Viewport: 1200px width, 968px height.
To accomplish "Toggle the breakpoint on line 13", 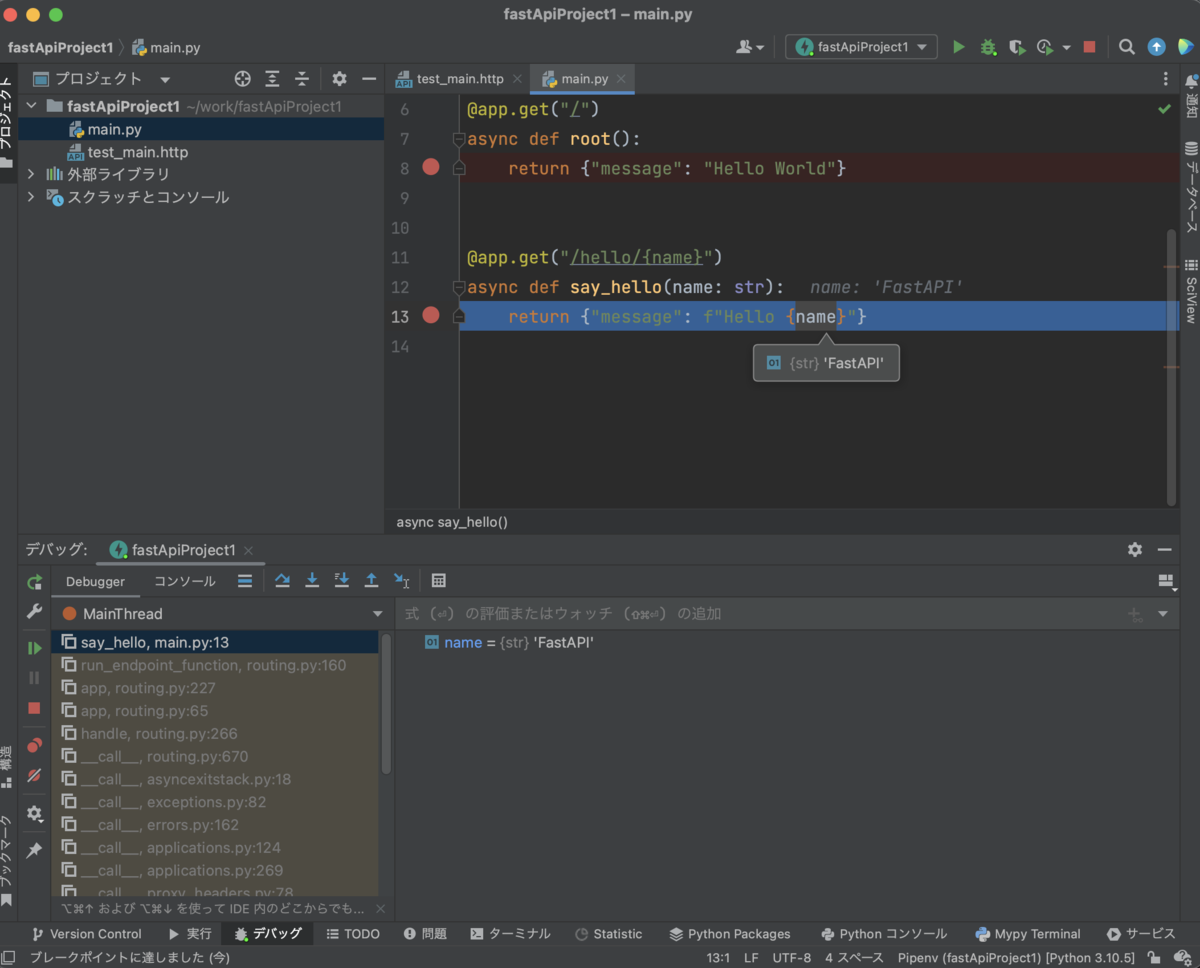I will click(x=431, y=315).
